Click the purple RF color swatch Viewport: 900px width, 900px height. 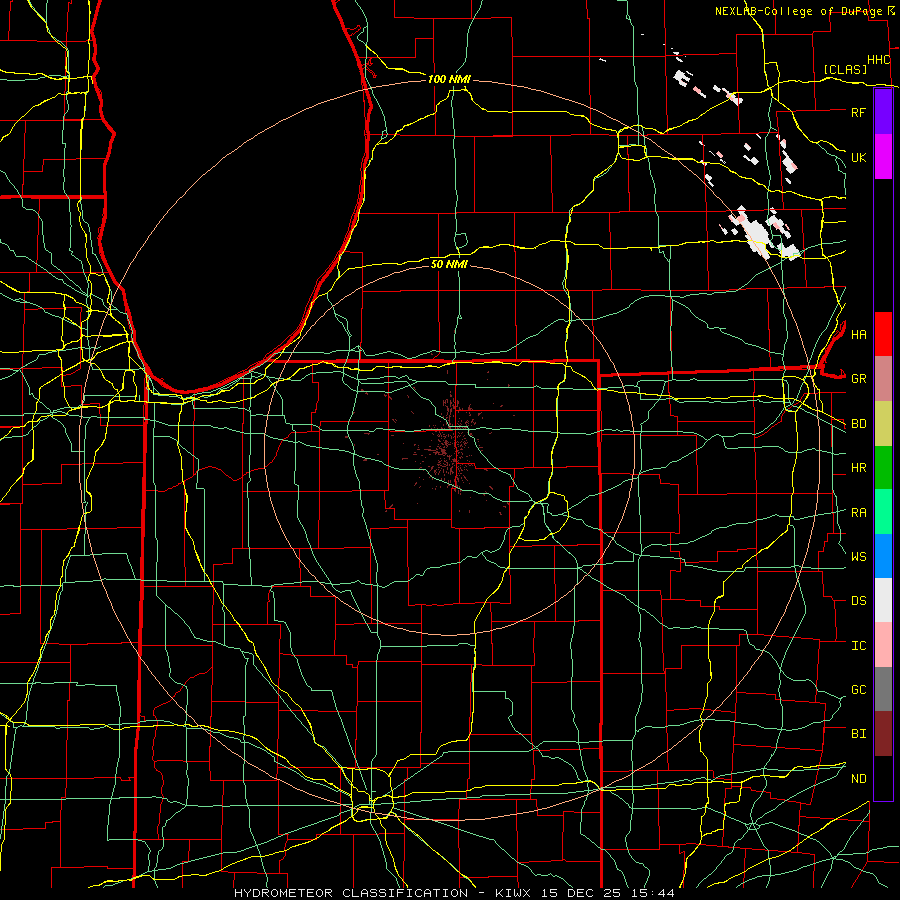coord(883,112)
